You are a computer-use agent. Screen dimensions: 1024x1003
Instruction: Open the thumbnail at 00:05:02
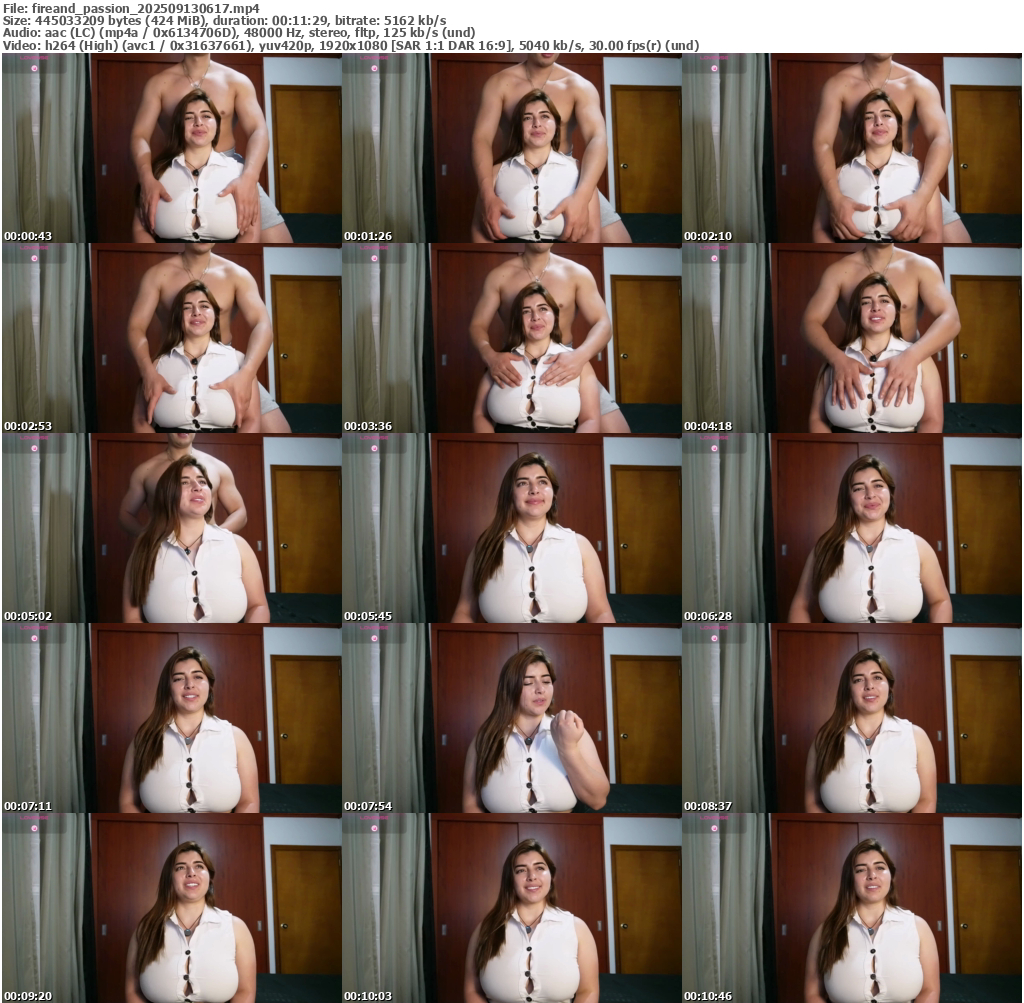tap(171, 528)
